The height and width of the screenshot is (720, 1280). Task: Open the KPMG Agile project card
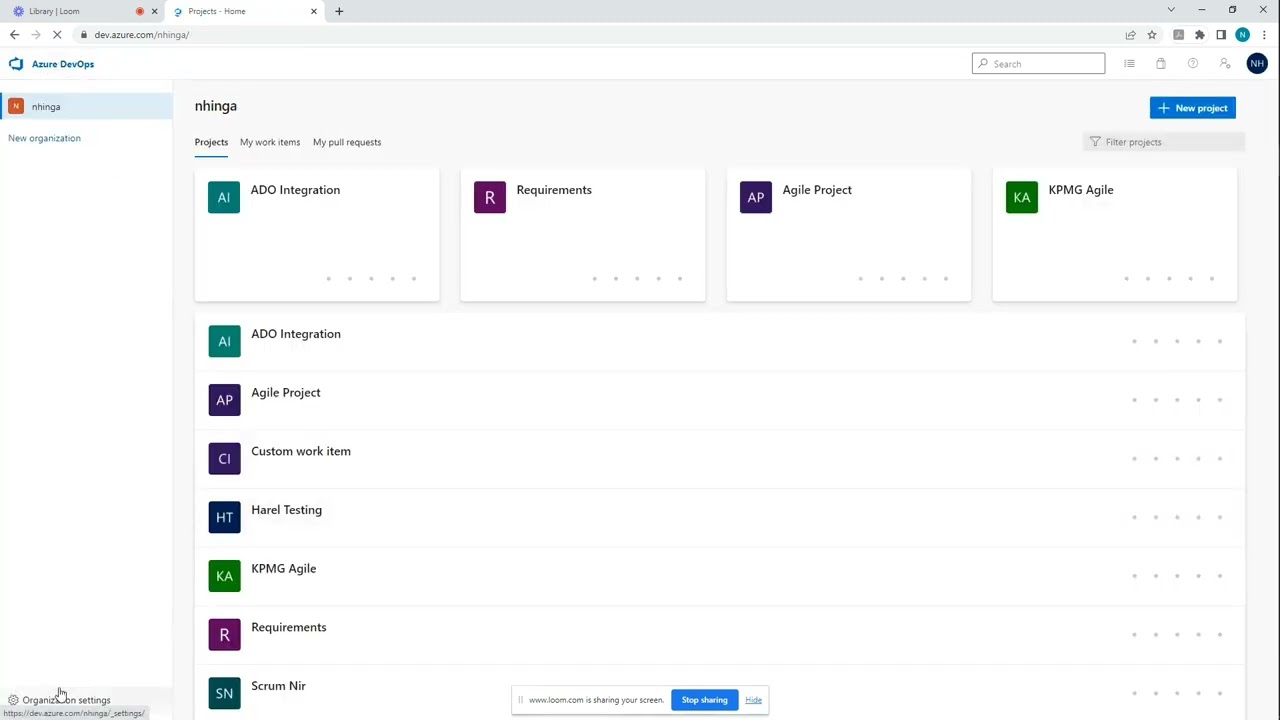coord(1115,235)
